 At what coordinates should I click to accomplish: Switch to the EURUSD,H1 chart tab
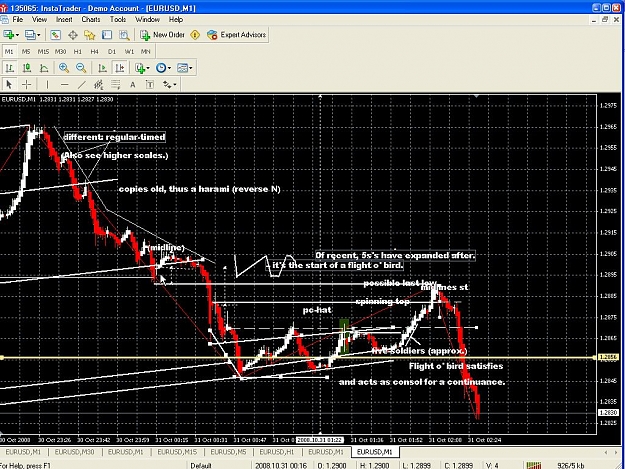(x=277, y=452)
